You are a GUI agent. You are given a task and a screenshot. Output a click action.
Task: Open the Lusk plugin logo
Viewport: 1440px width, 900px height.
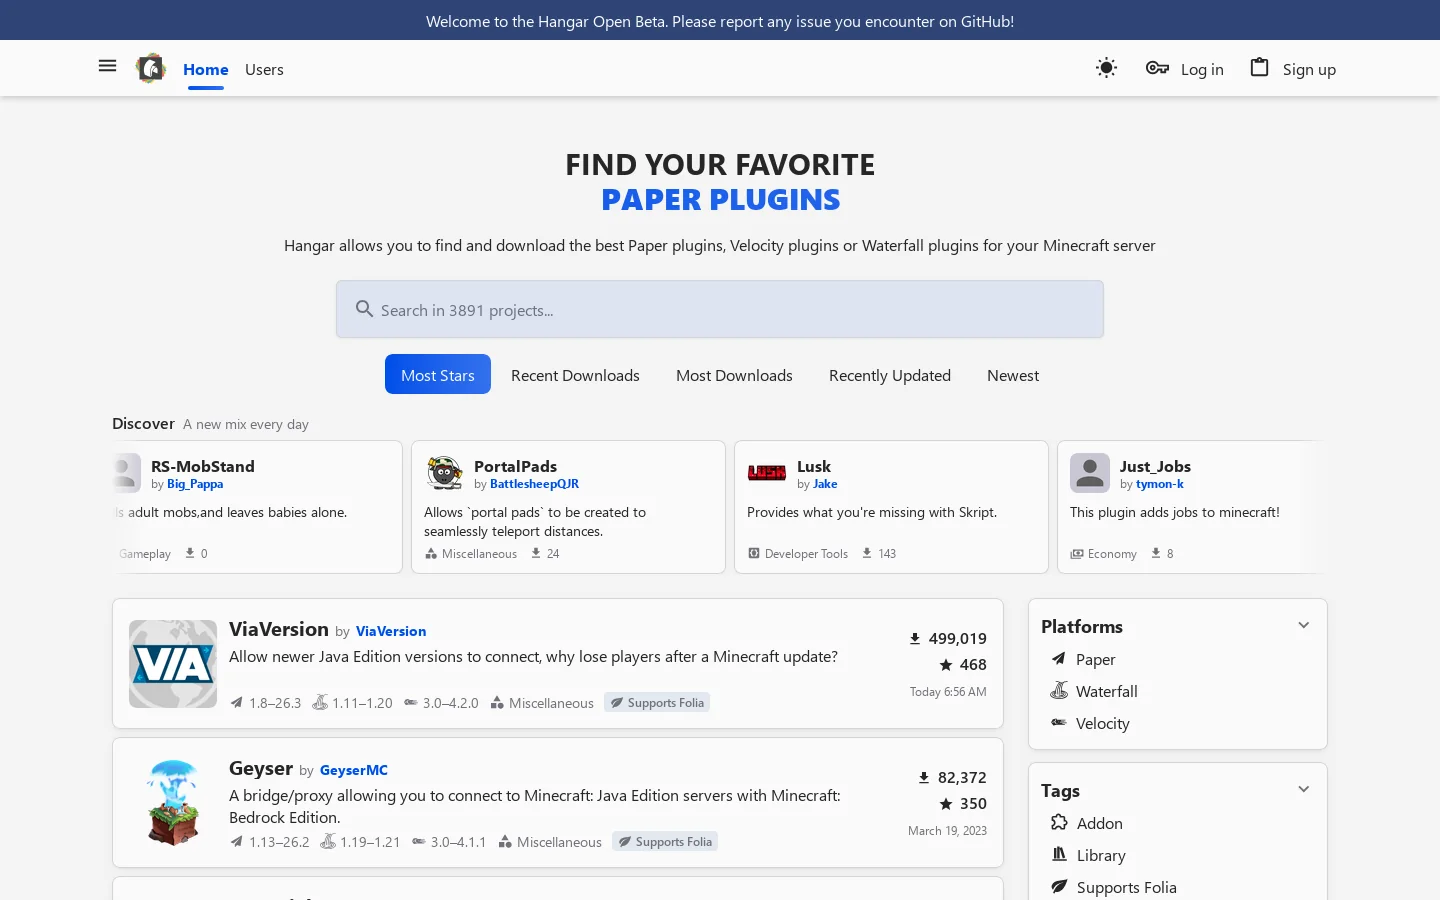point(767,473)
